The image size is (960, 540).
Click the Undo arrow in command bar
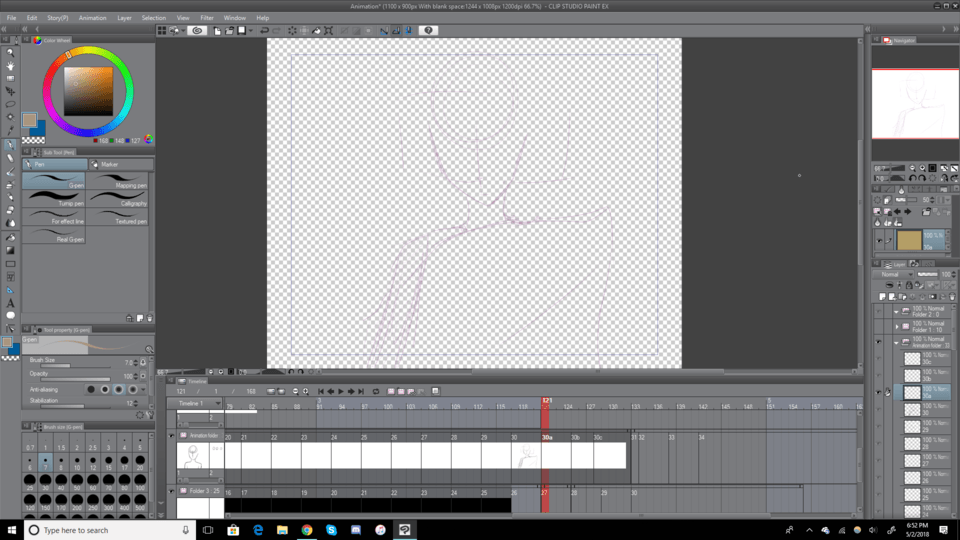[x=265, y=31]
